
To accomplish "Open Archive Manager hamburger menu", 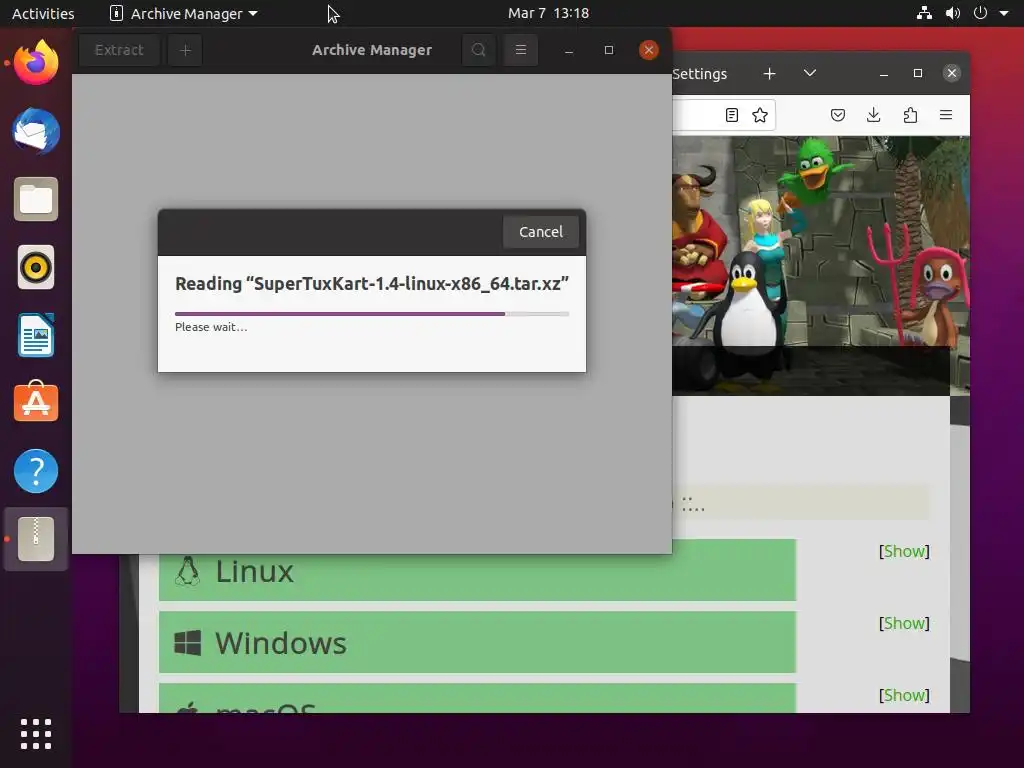I will pyautogui.click(x=520, y=50).
